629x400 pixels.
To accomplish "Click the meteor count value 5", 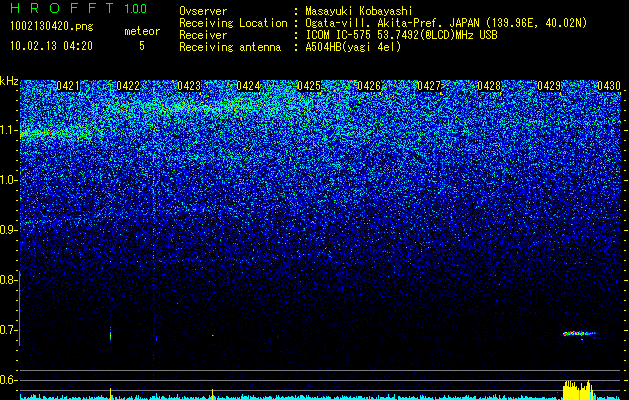I will (142, 46).
